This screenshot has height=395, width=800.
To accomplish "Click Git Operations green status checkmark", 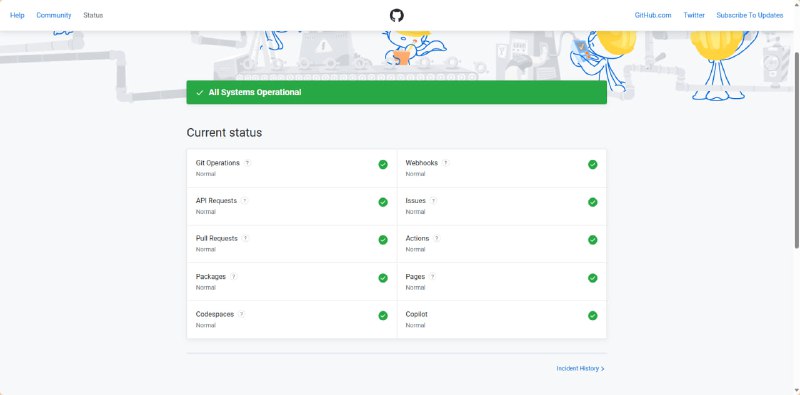I will pyautogui.click(x=383, y=164).
